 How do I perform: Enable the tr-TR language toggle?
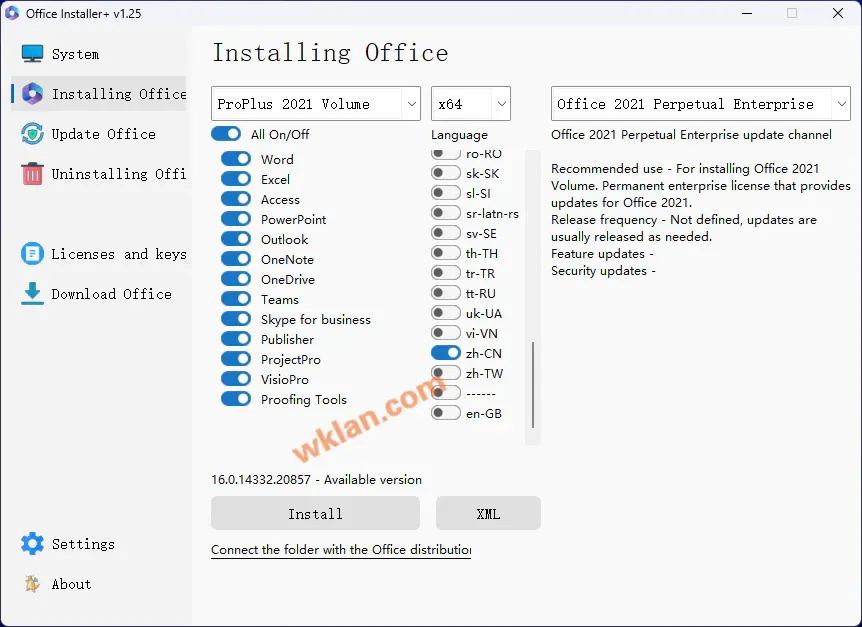[x=446, y=273]
